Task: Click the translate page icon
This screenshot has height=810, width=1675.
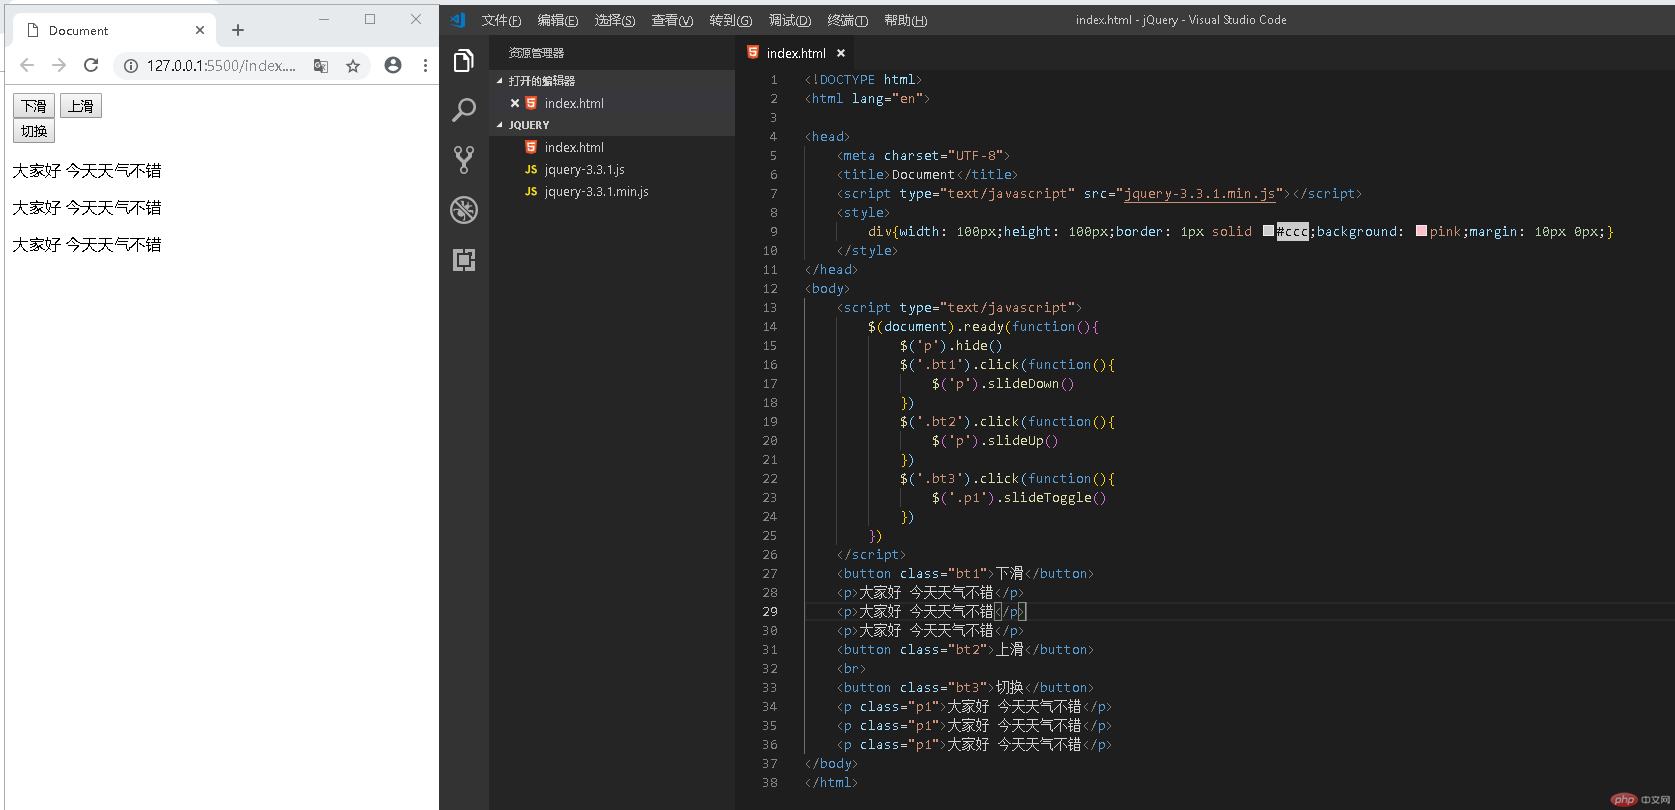Action: (x=321, y=65)
